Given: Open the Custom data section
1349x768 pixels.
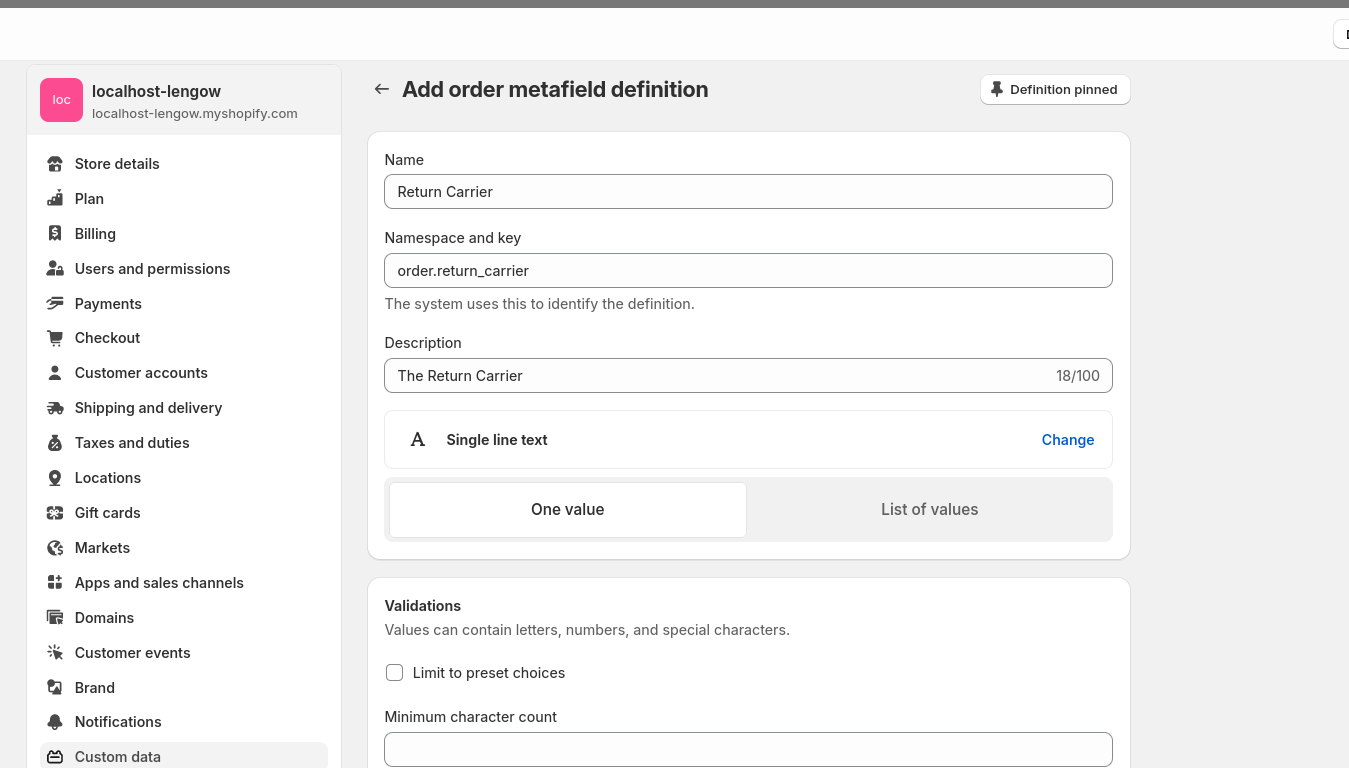Looking at the screenshot, I should (117, 757).
